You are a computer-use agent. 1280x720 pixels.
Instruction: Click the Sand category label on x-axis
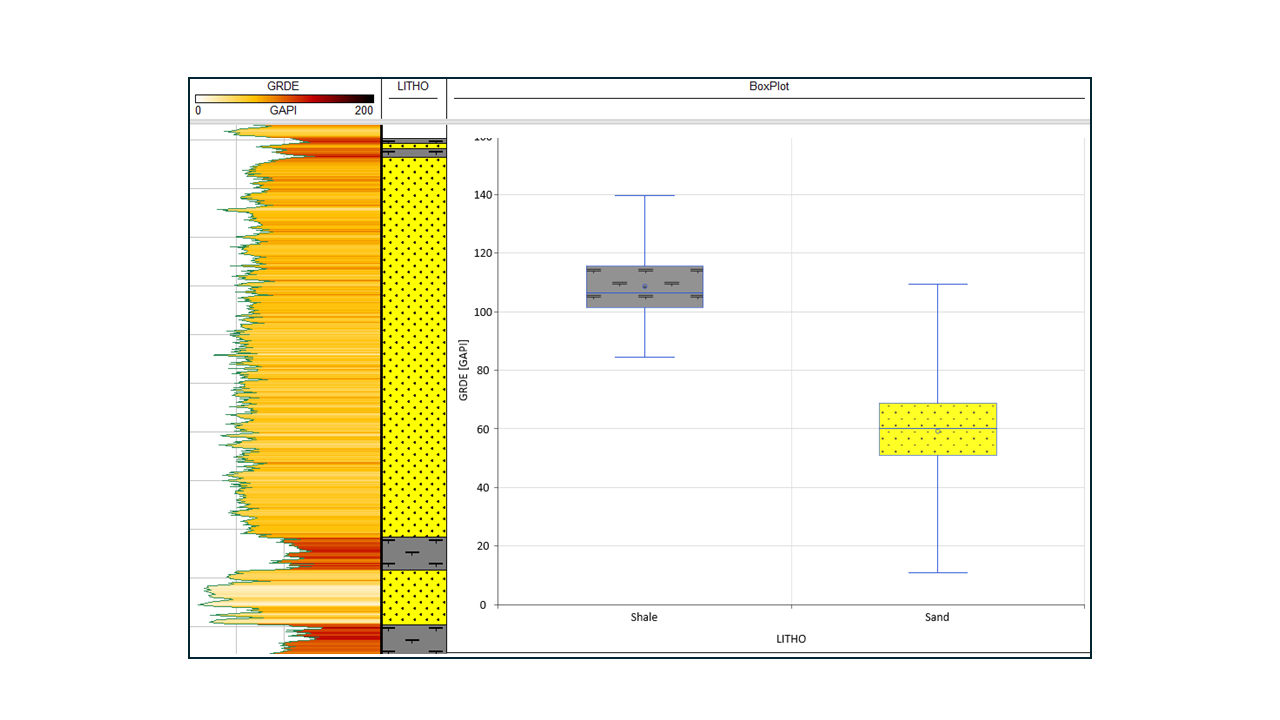click(937, 617)
